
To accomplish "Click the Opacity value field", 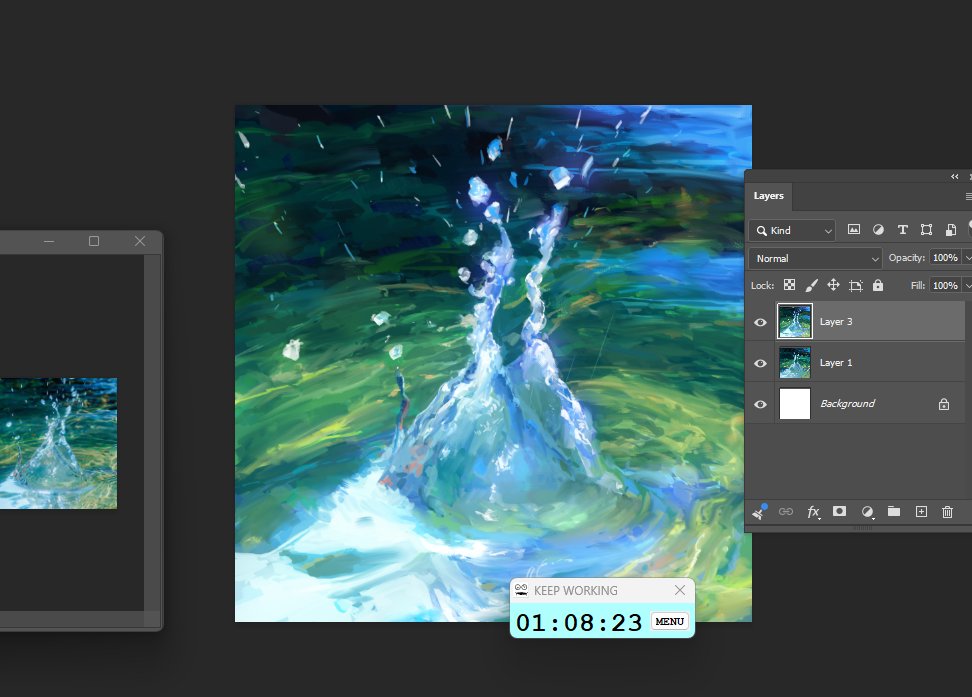I will tap(945, 257).
